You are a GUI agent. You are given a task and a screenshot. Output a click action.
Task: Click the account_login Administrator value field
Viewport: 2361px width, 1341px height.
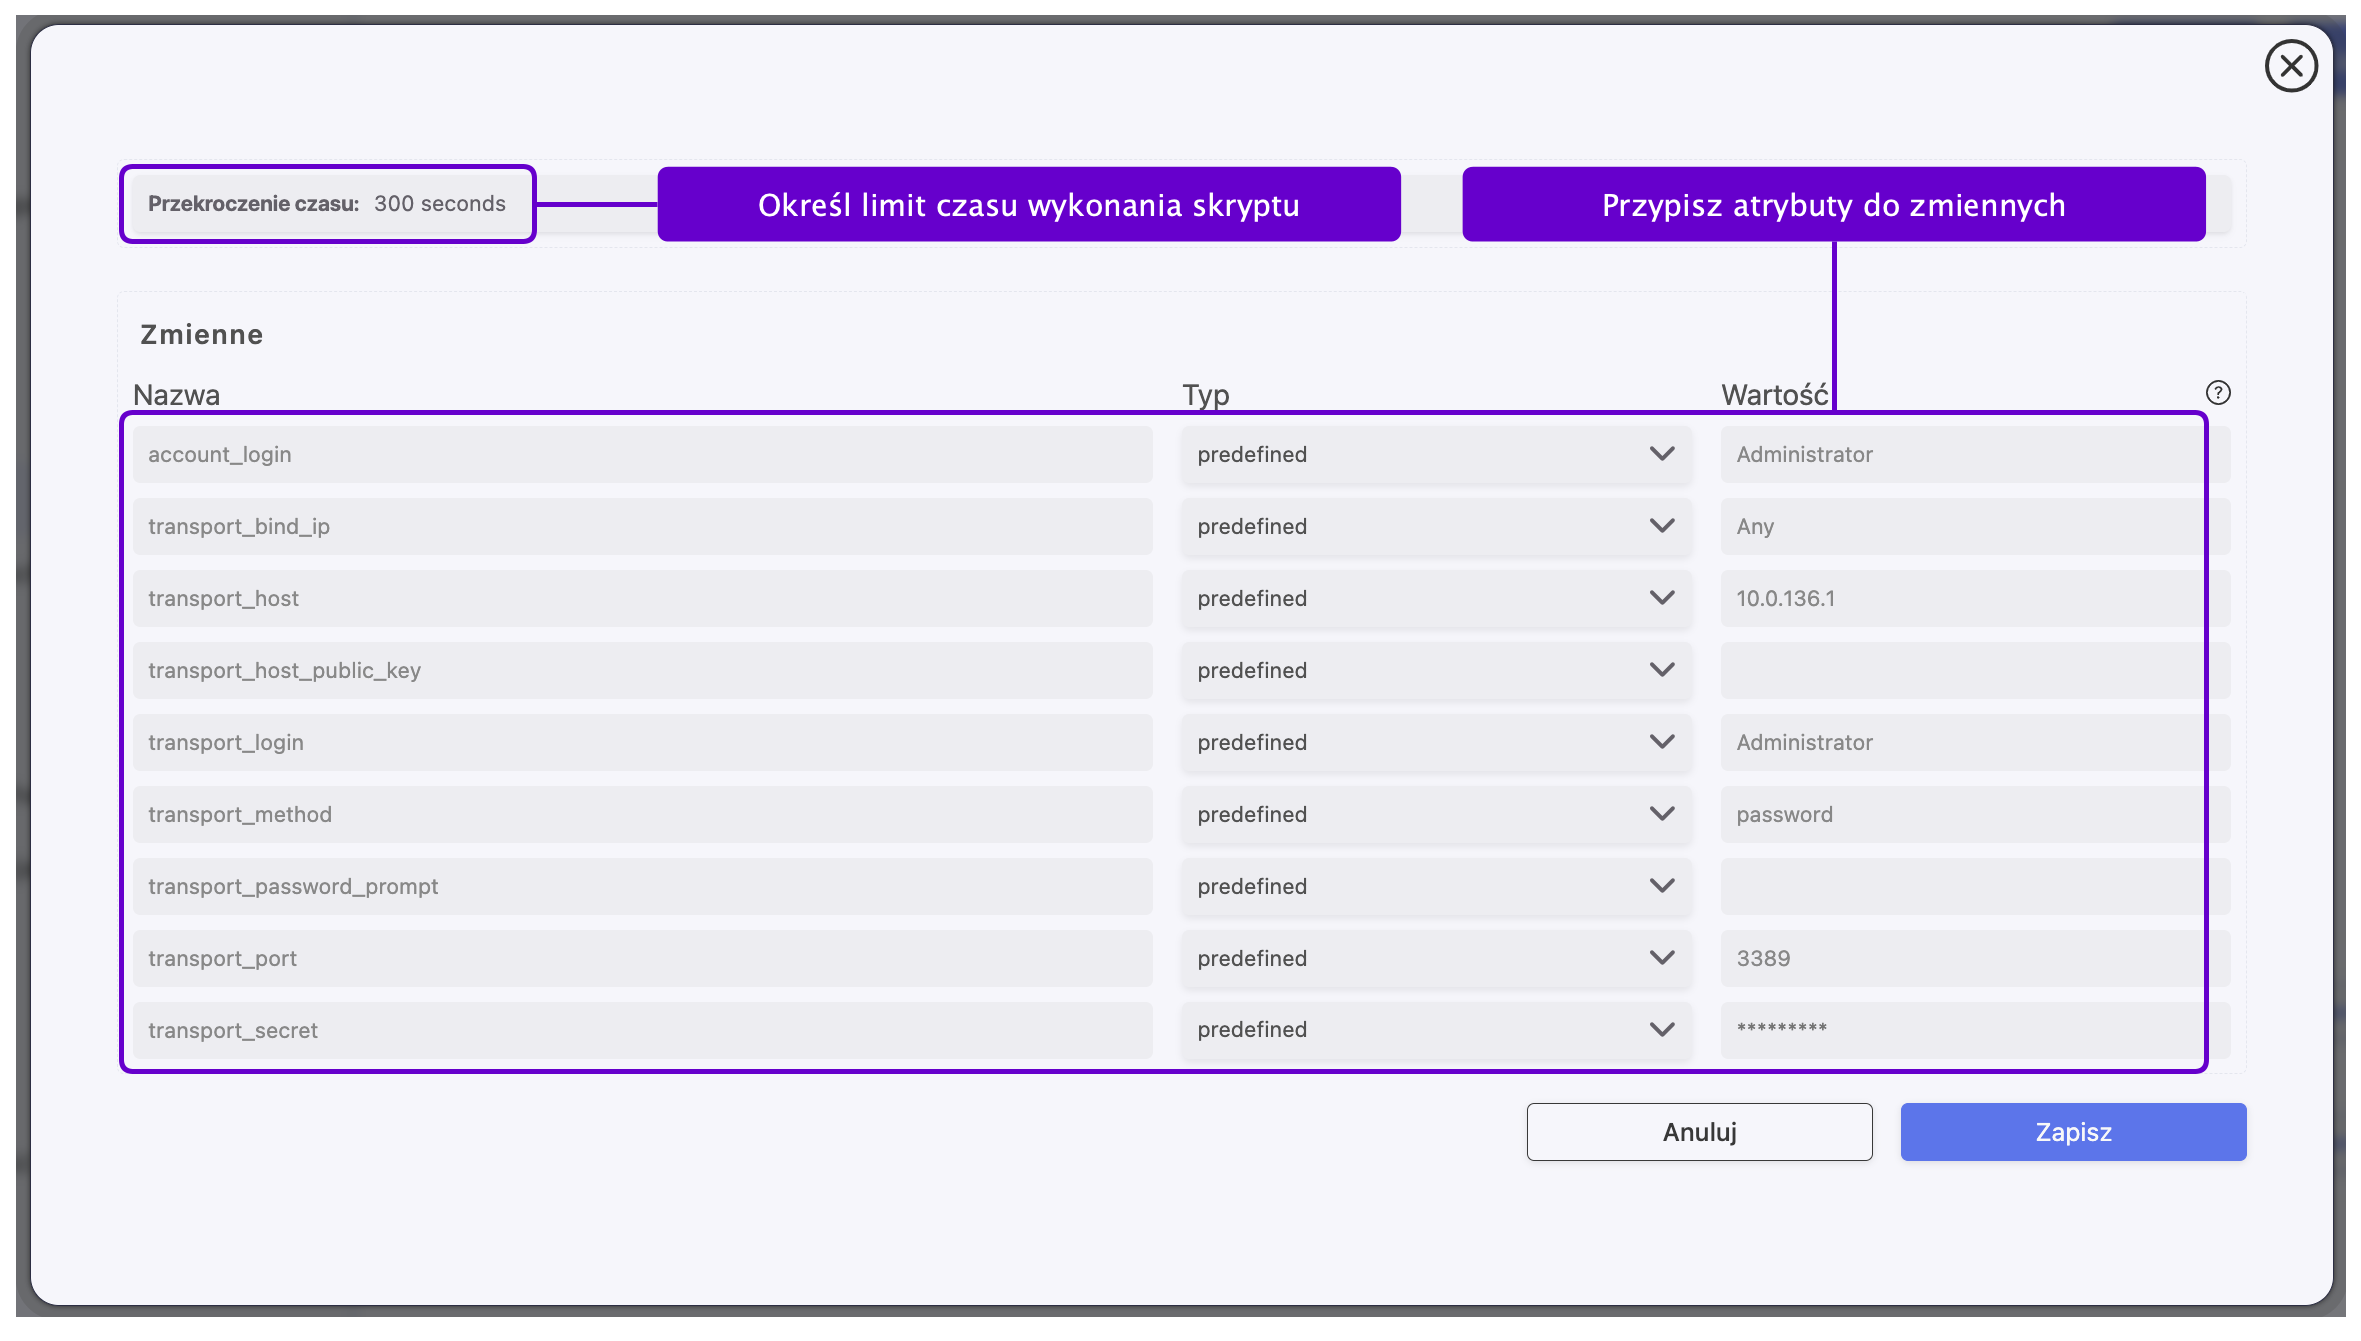pos(1960,455)
